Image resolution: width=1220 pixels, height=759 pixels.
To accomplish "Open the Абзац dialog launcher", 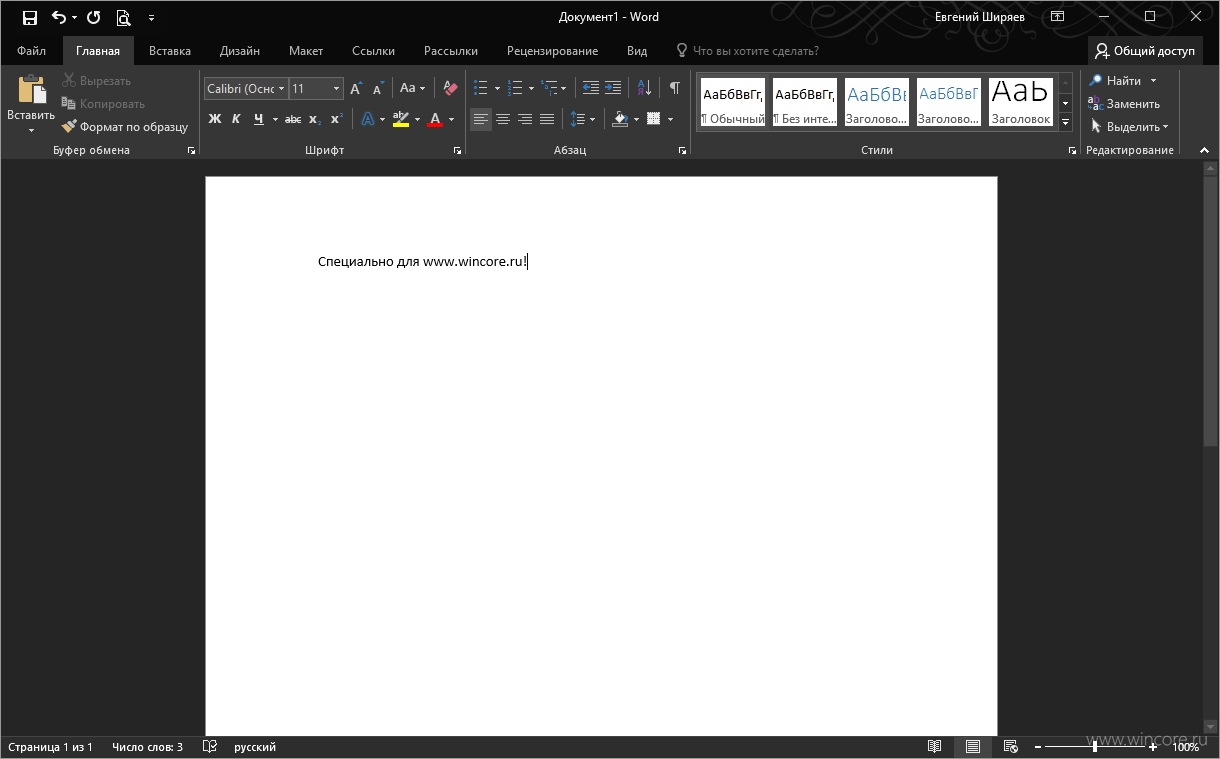I will point(683,150).
